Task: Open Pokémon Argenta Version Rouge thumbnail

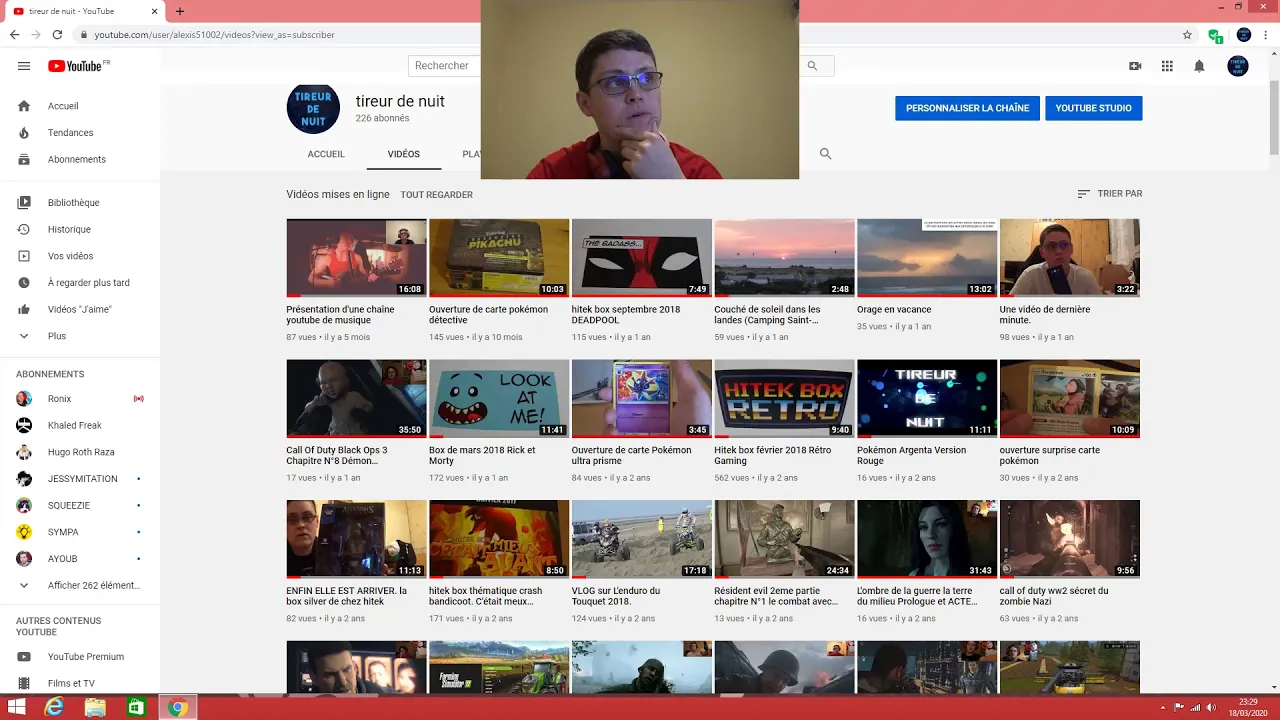Action: click(x=927, y=399)
